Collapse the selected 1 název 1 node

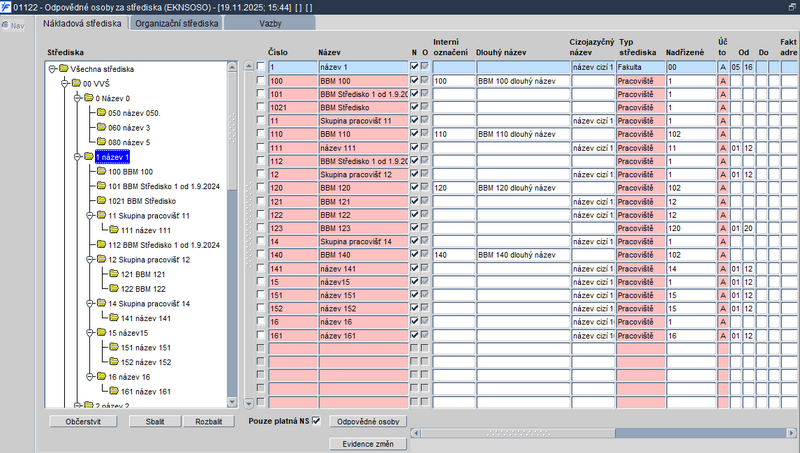click(x=77, y=157)
